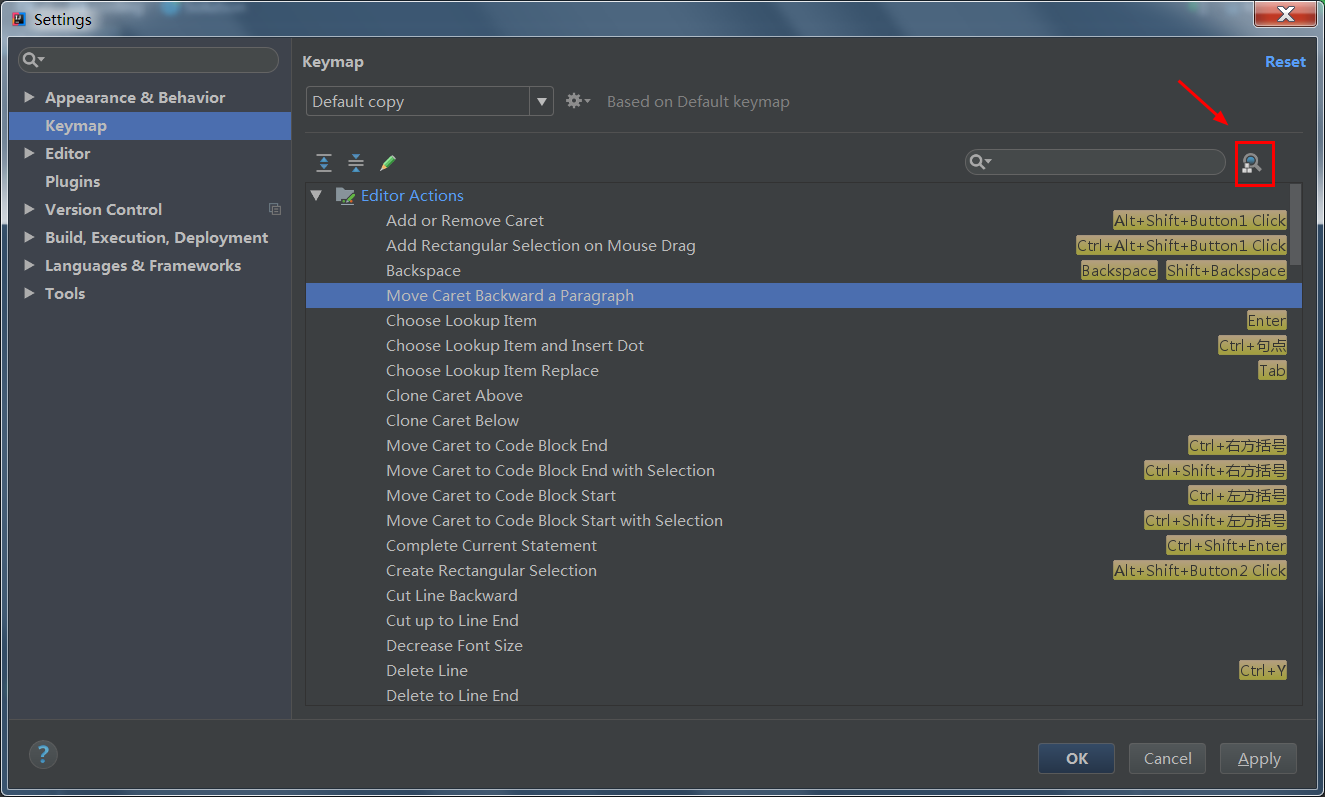Image resolution: width=1325 pixels, height=797 pixels.
Task: Close the Settings dialog window
Action: point(1286,13)
